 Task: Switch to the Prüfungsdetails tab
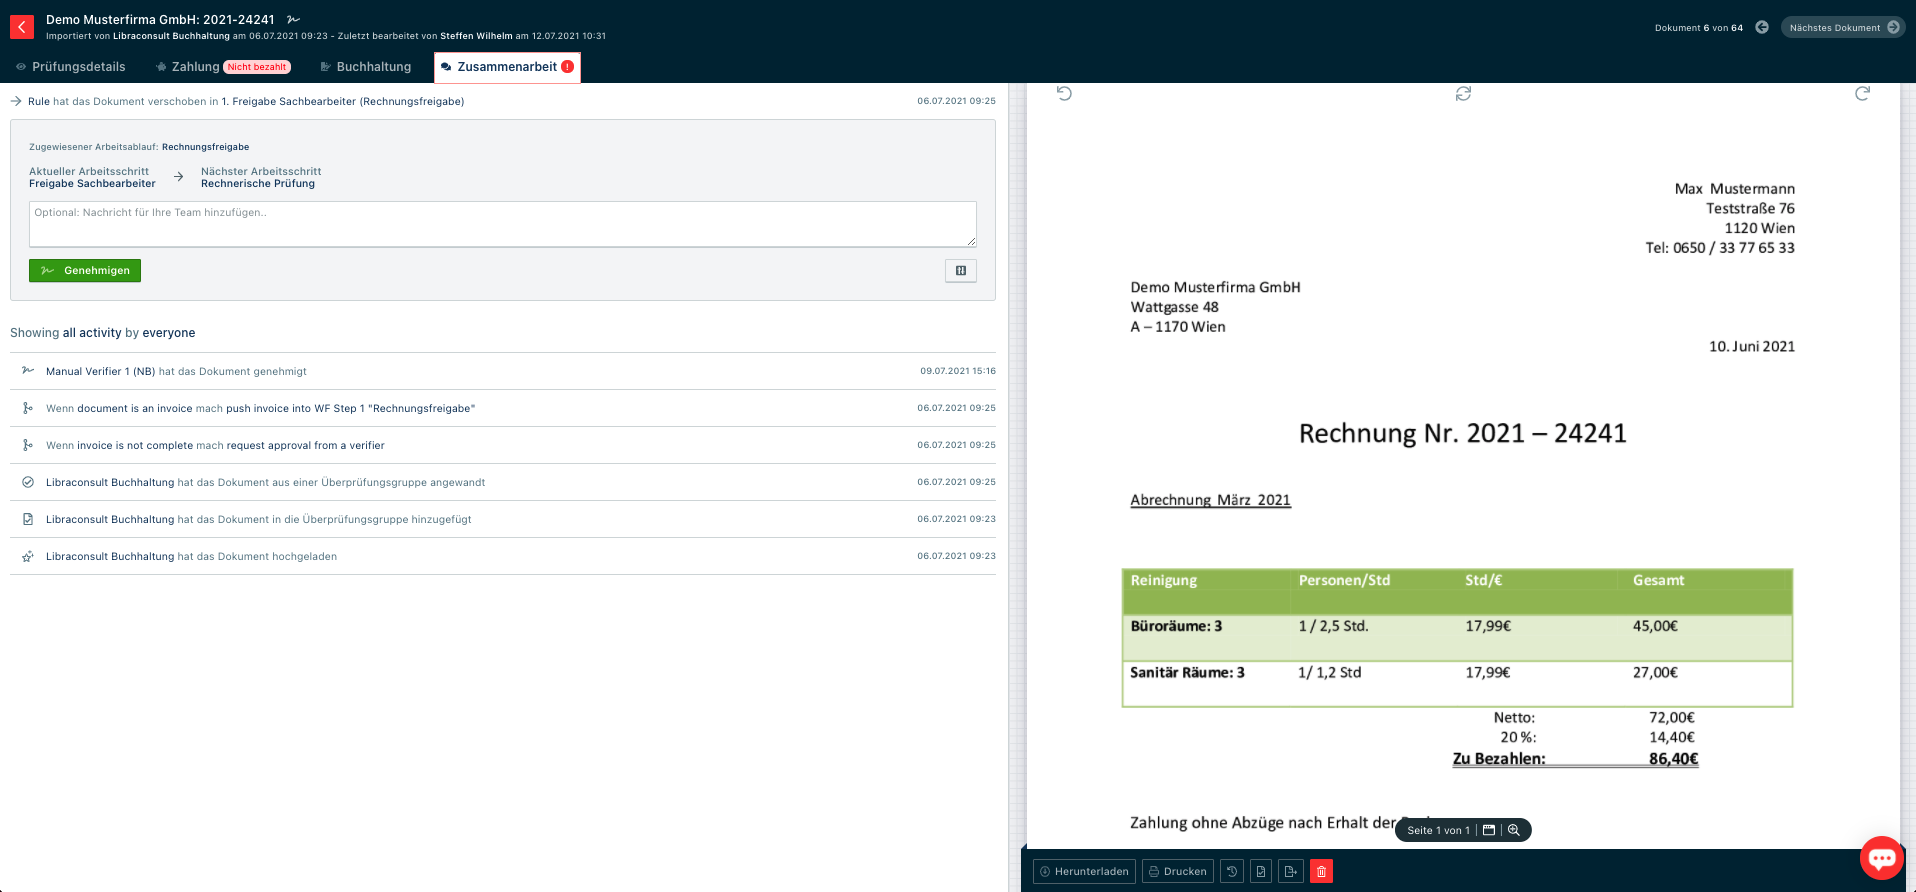click(x=71, y=67)
